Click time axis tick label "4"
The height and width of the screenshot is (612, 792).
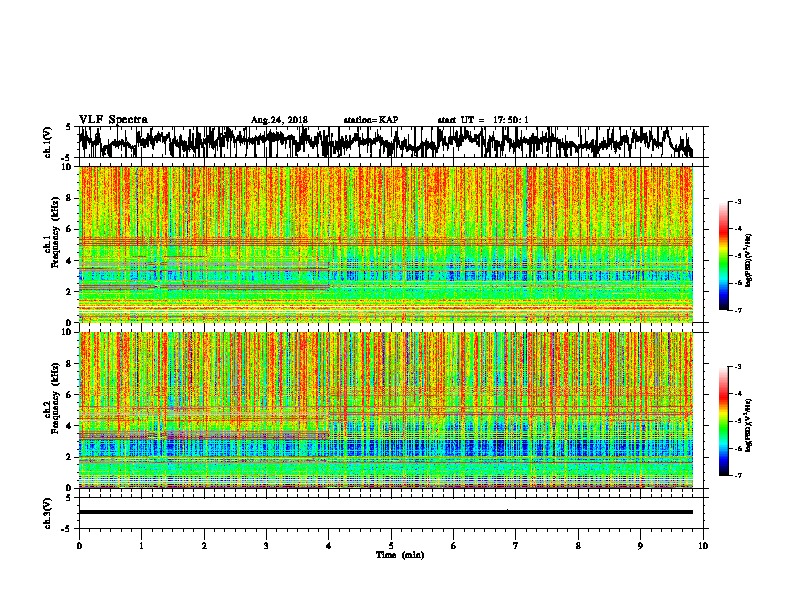coord(329,546)
